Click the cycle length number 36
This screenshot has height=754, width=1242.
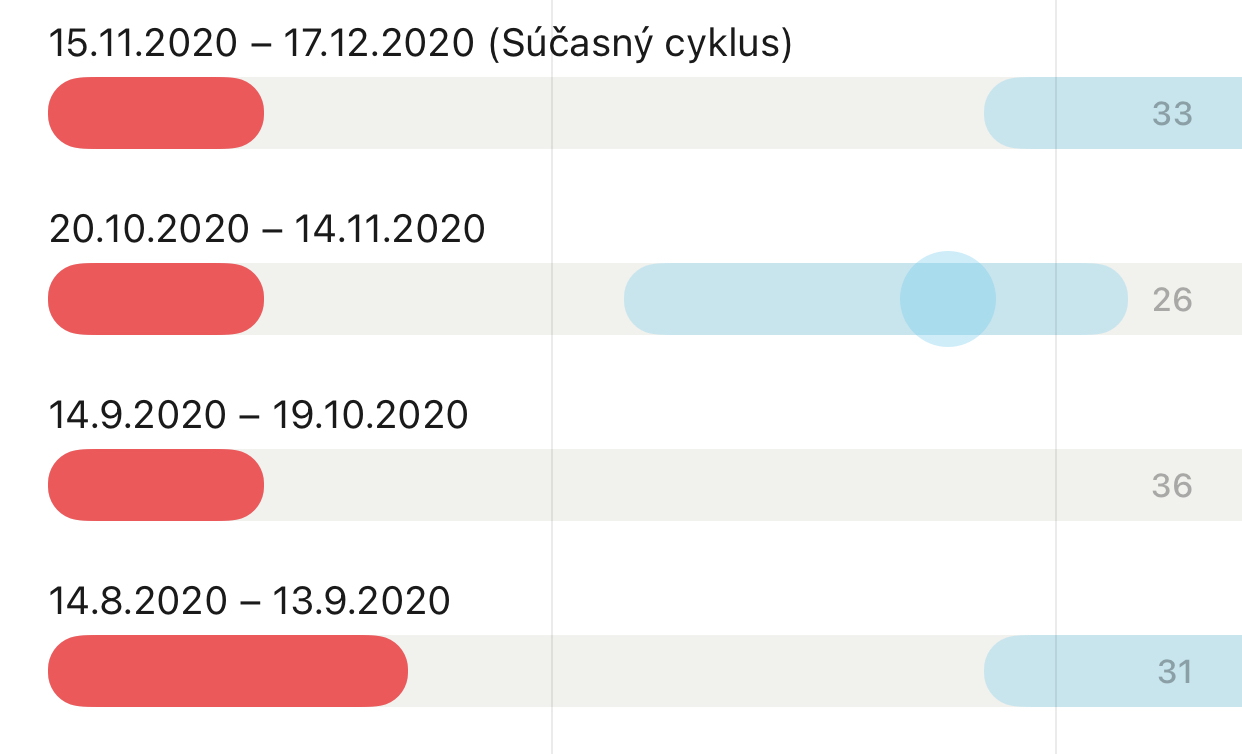click(x=1172, y=486)
